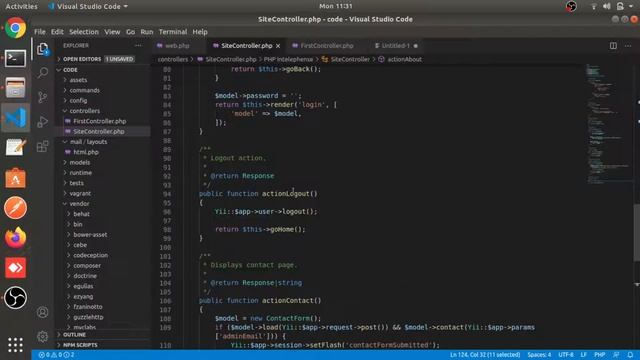Click the feedback icon in status bar

616,355
